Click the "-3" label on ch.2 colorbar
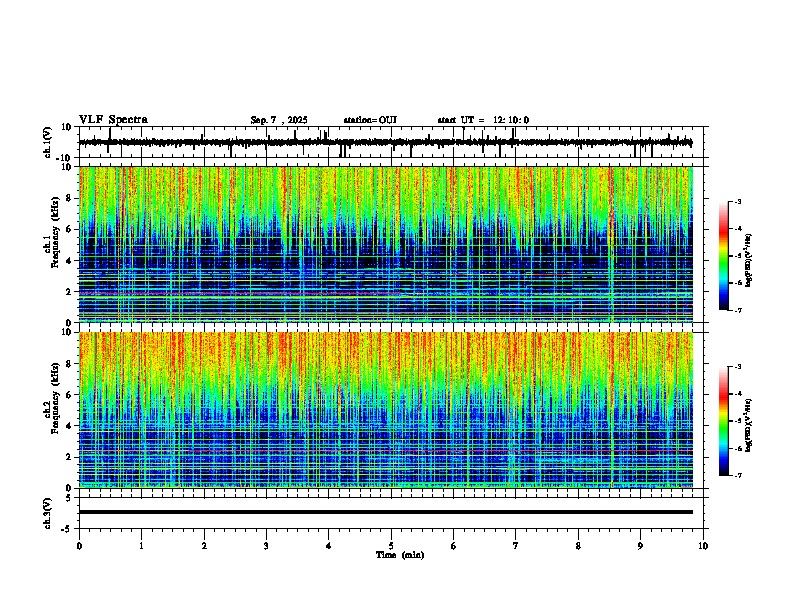 pyautogui.click(x=737, y=367)
